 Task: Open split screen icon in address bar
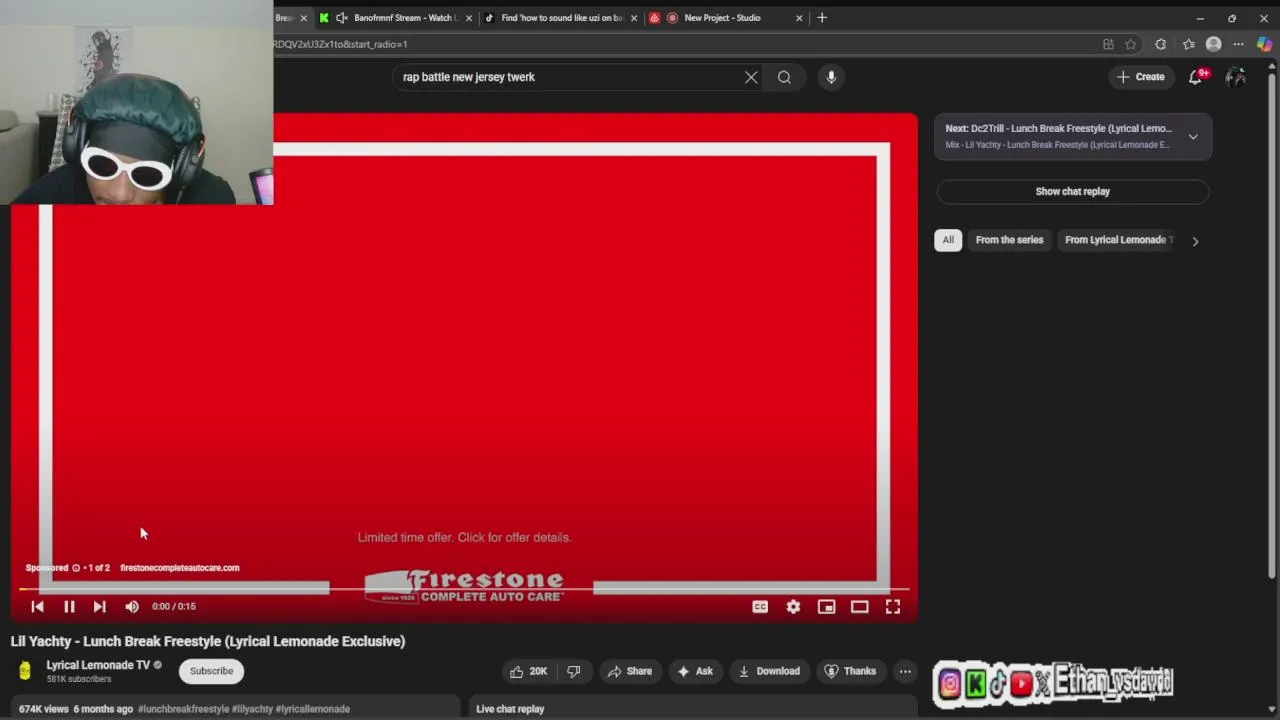[x=1108, y=44]
